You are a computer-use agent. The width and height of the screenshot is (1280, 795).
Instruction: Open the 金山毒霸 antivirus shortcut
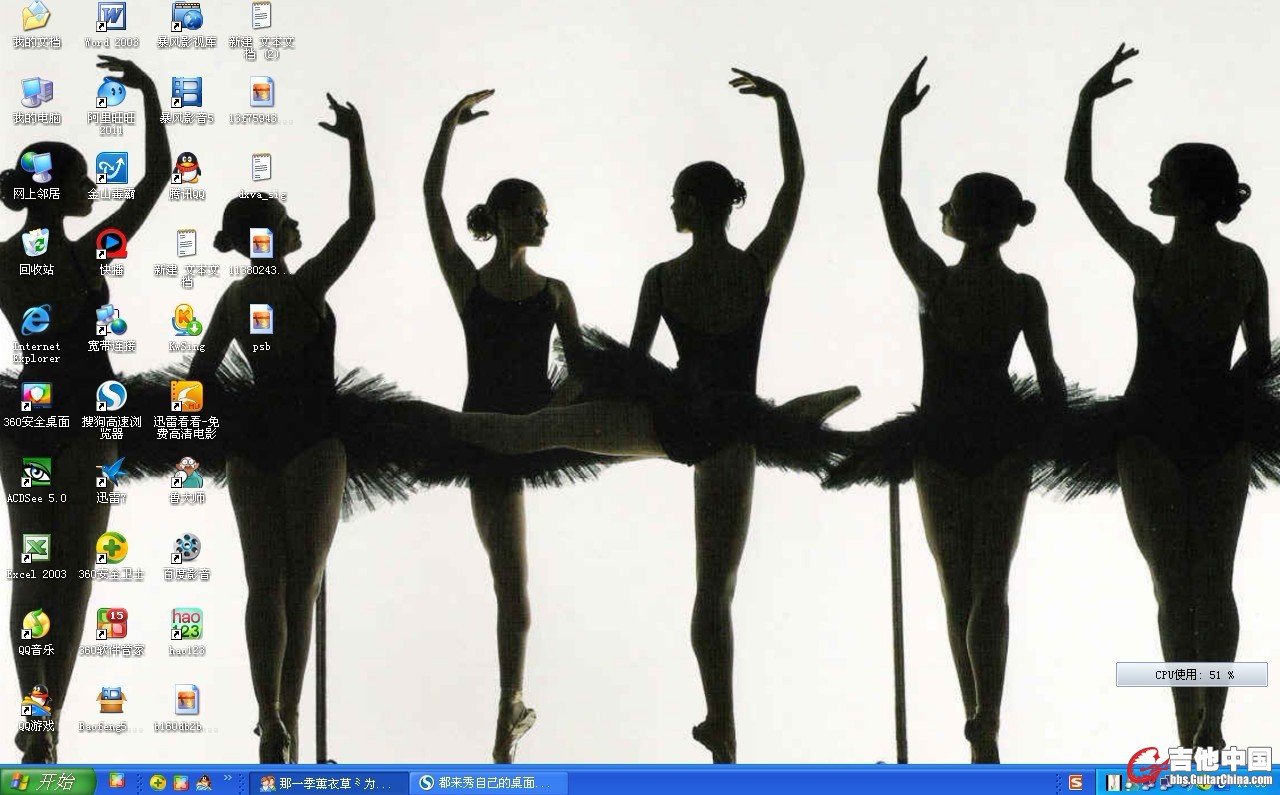coord(111,169)
